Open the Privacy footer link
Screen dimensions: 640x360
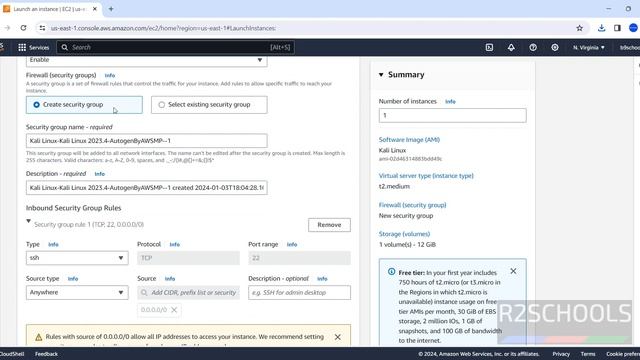pyautogui.click(x=561, y=354)
